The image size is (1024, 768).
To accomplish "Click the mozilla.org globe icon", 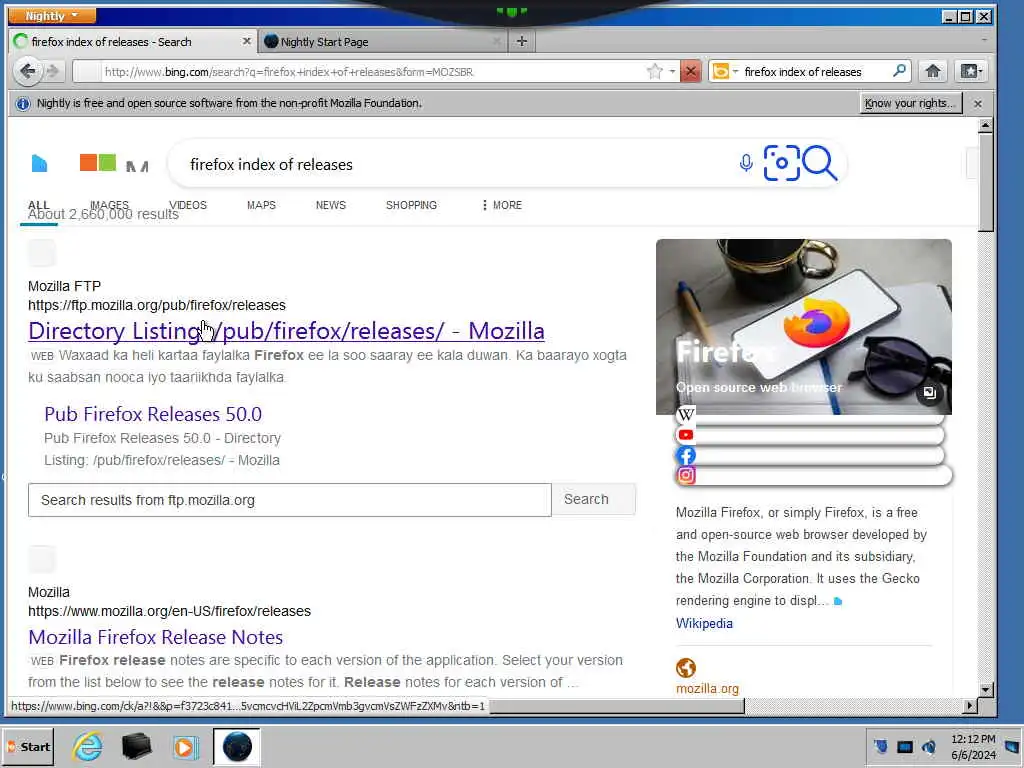I will coord(686,668).
